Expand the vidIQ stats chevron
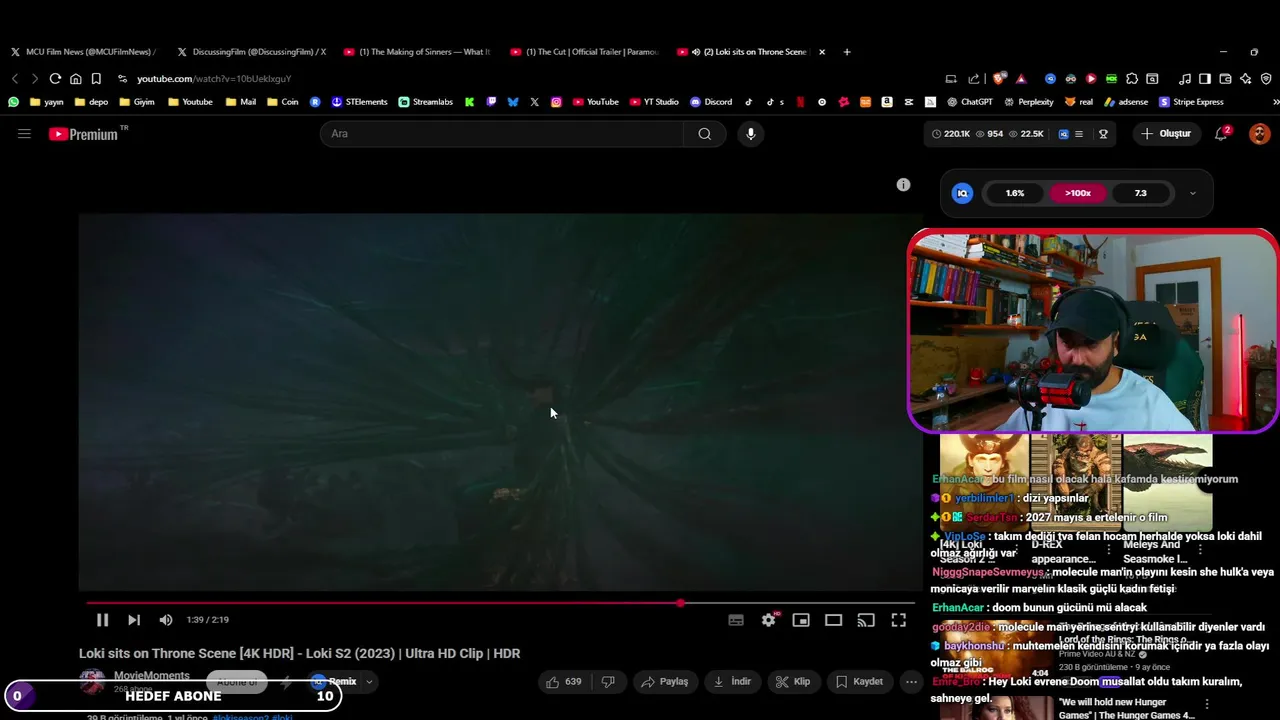The image size is (1280, 720). tap(1192, 193)
